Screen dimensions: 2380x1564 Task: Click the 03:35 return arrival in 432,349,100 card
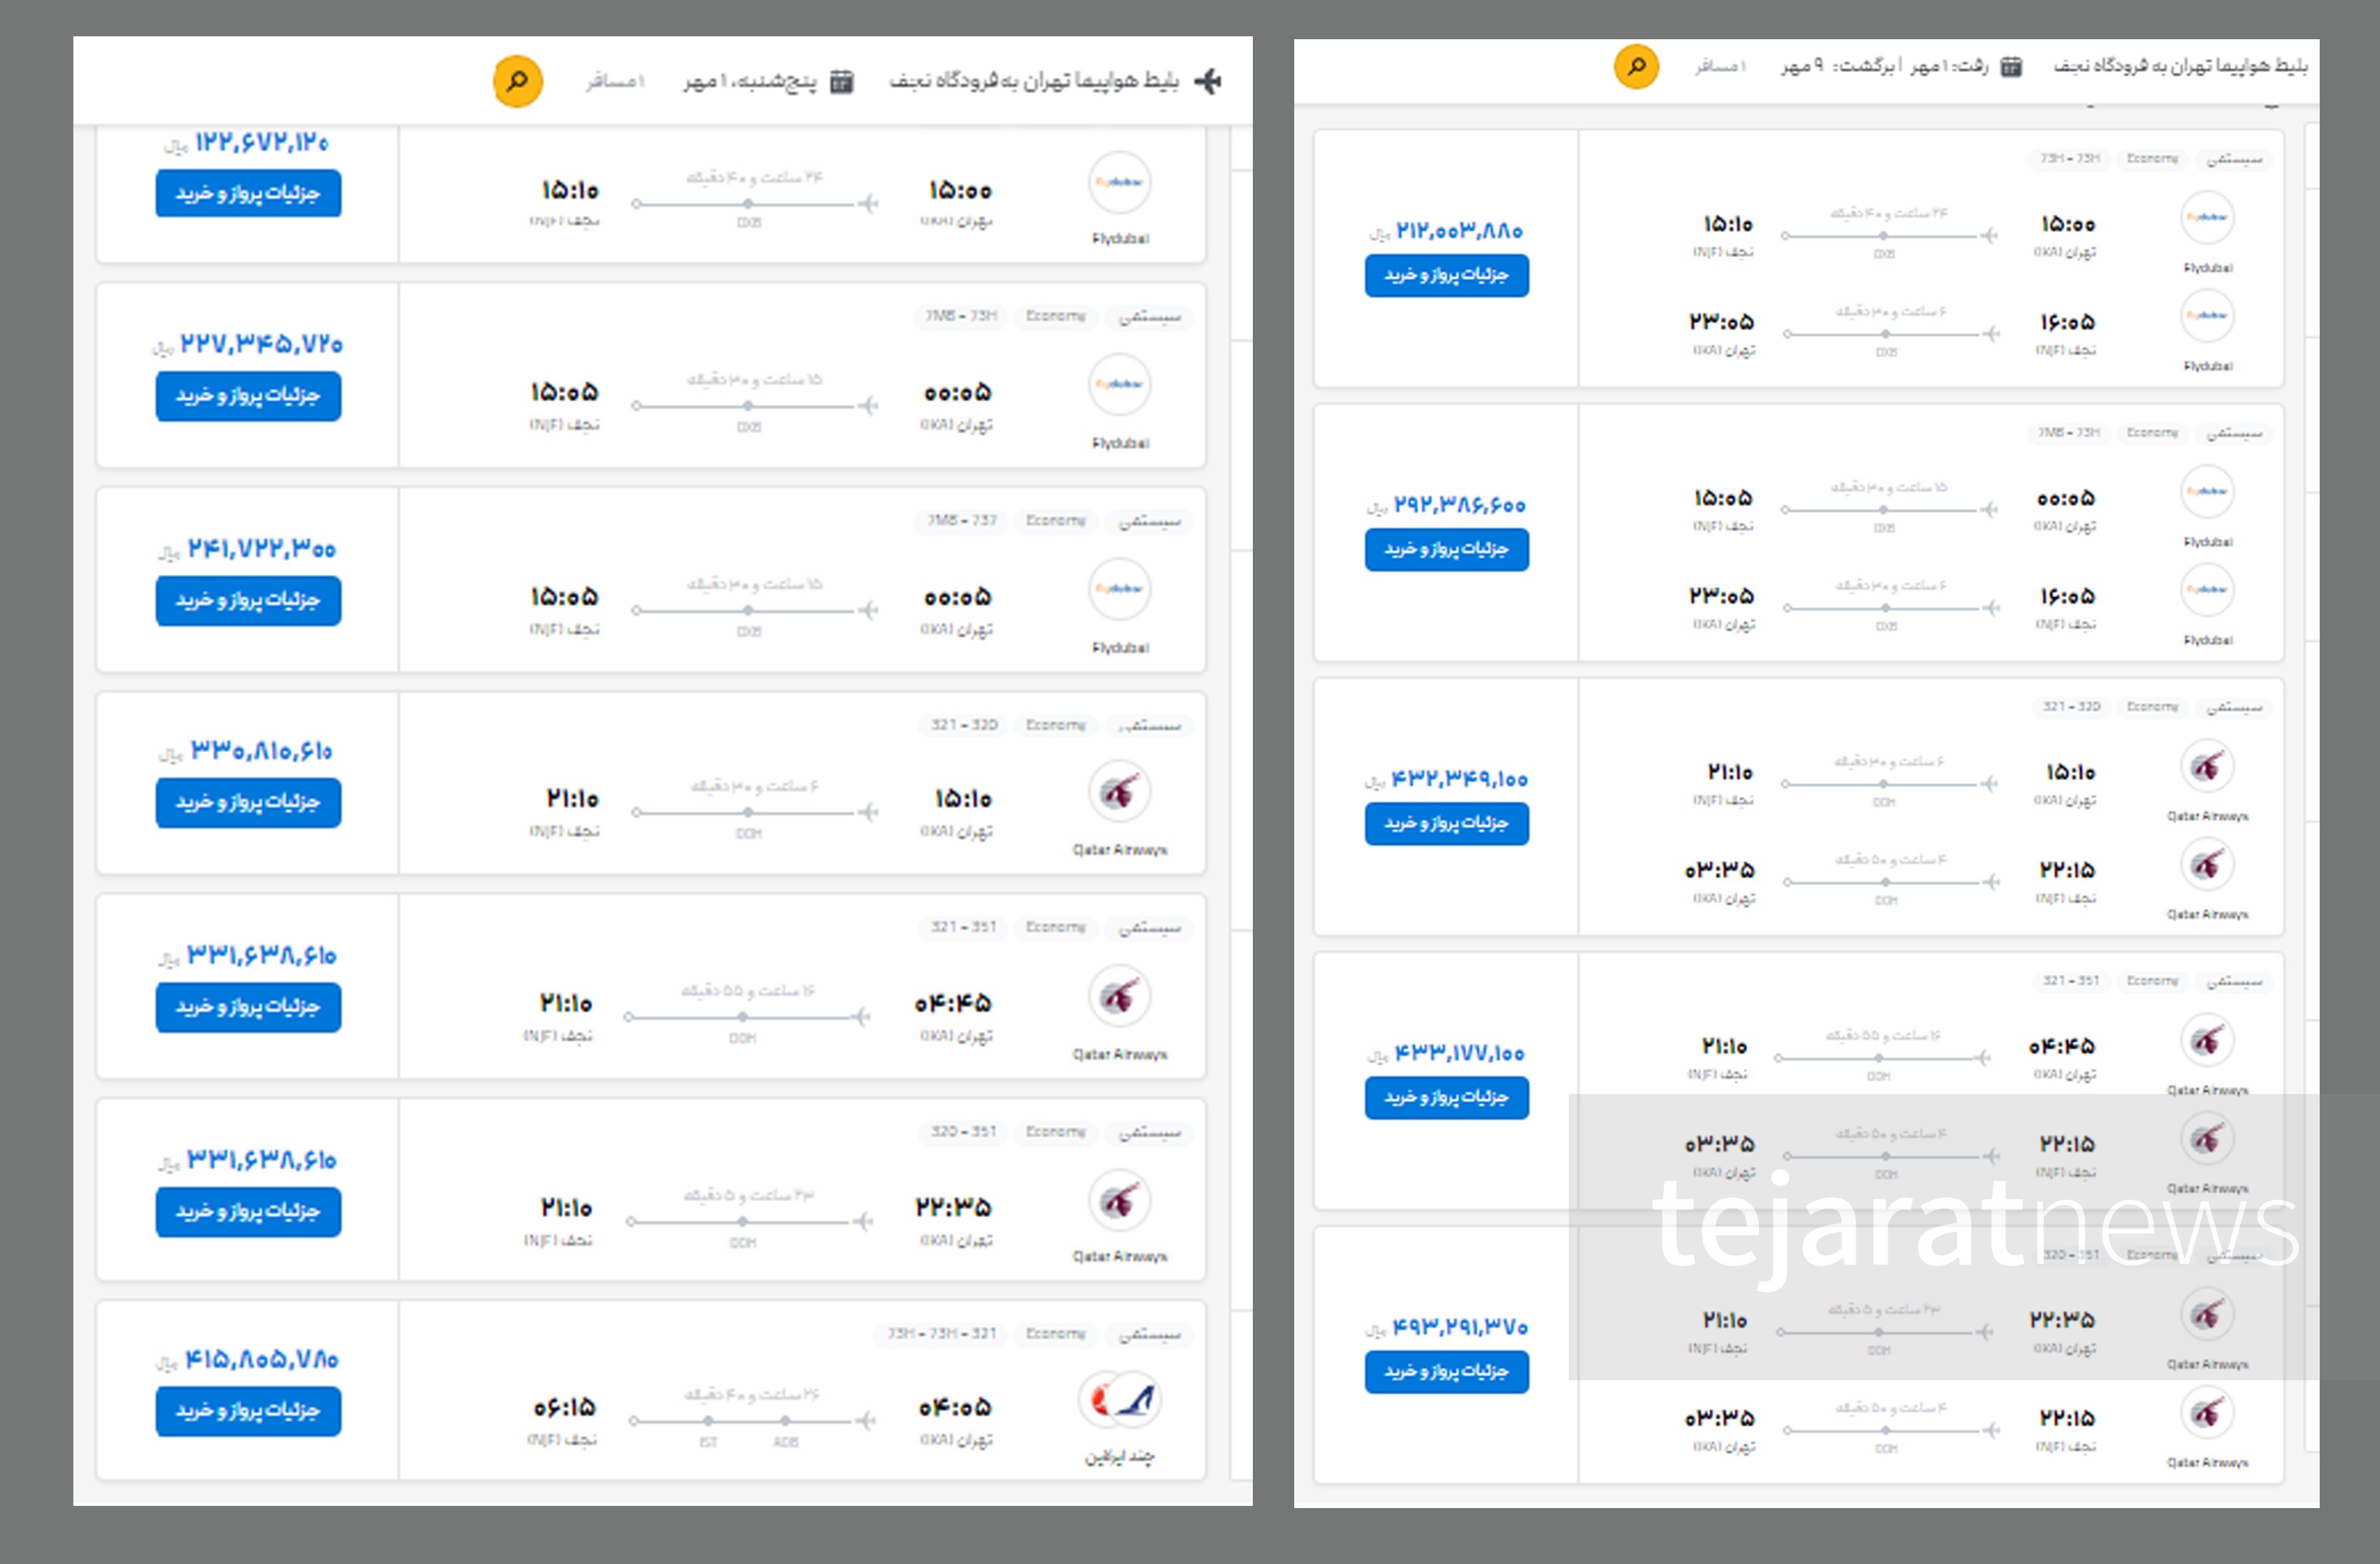[1719, 870]
